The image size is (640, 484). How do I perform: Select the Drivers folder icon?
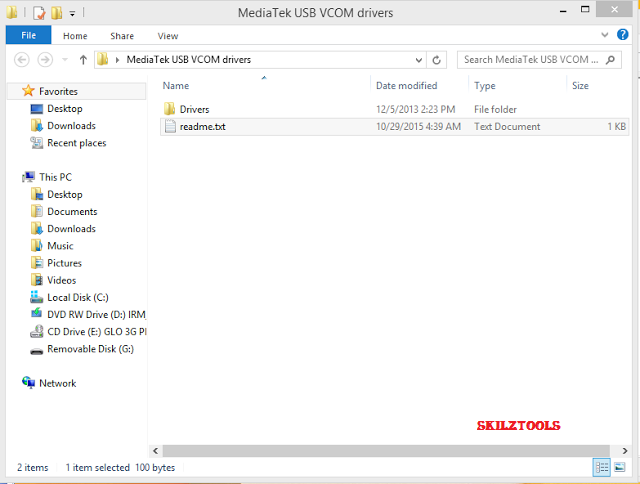(x=169, y=109)
